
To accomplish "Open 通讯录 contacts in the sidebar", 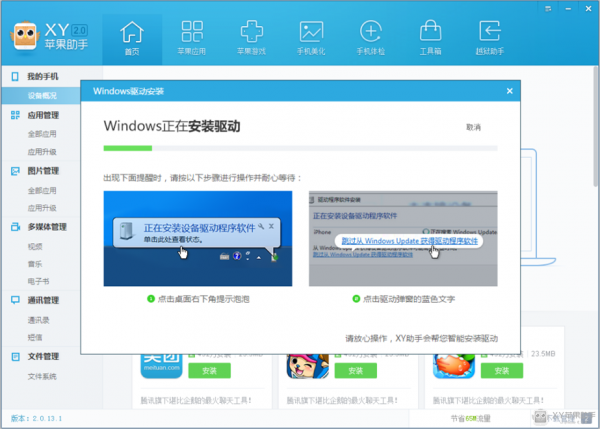I will [x=38, y=320].
